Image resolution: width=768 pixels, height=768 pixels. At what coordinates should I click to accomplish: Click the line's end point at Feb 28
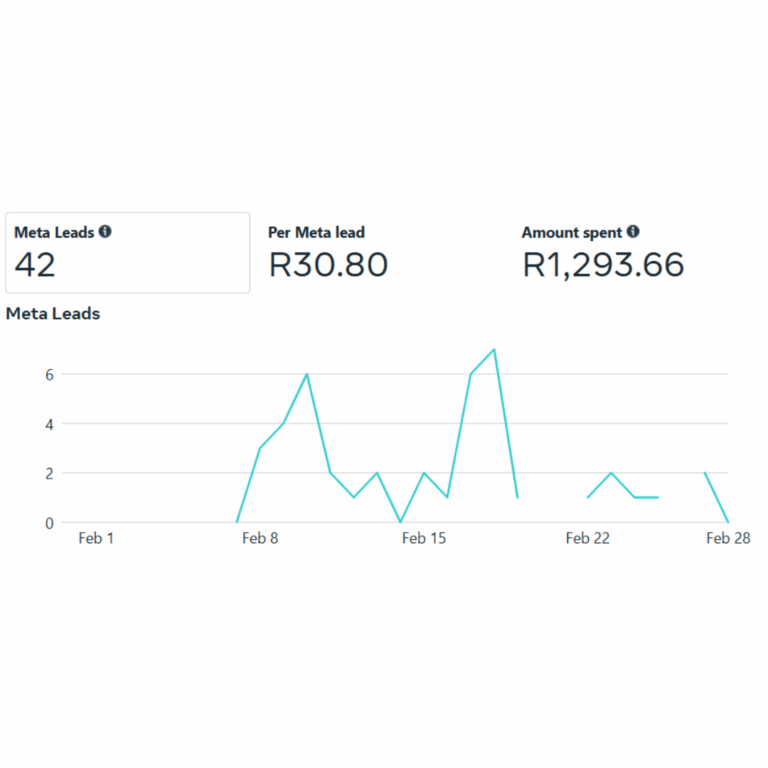coord(728,522)
